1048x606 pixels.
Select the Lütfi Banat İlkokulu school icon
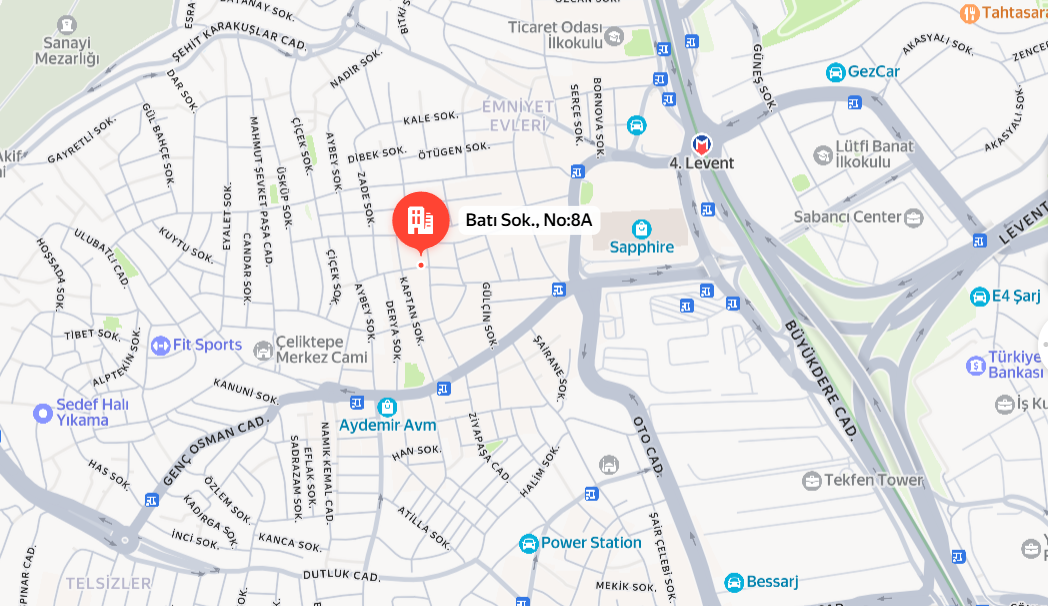(823, 155)
